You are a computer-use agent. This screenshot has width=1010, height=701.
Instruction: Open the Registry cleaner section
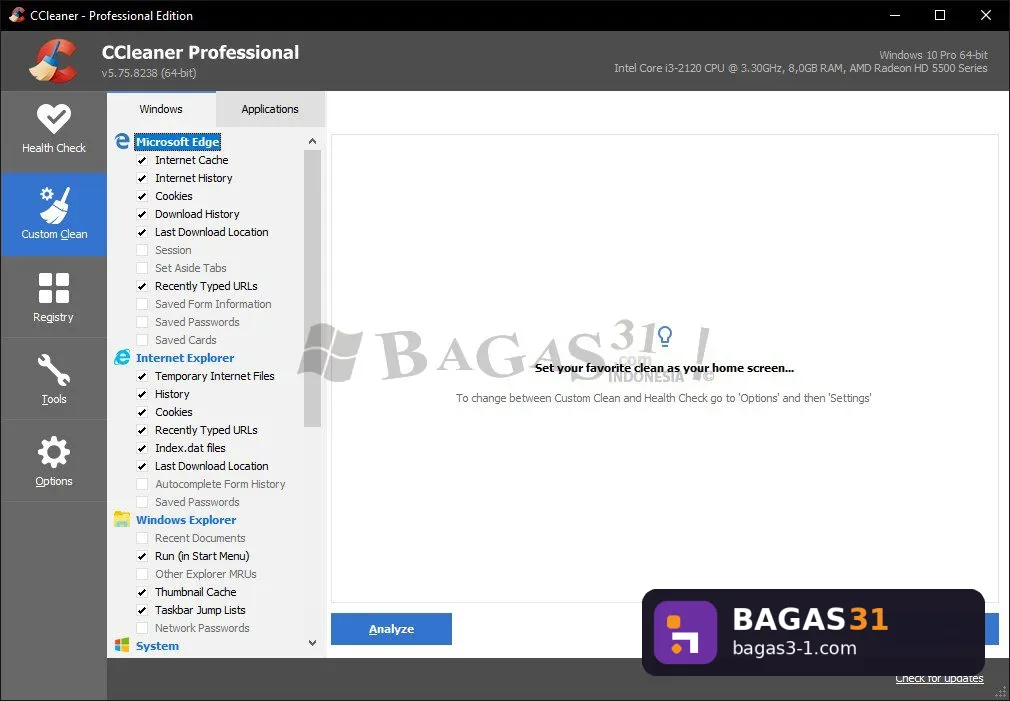[x=53, y=297]
